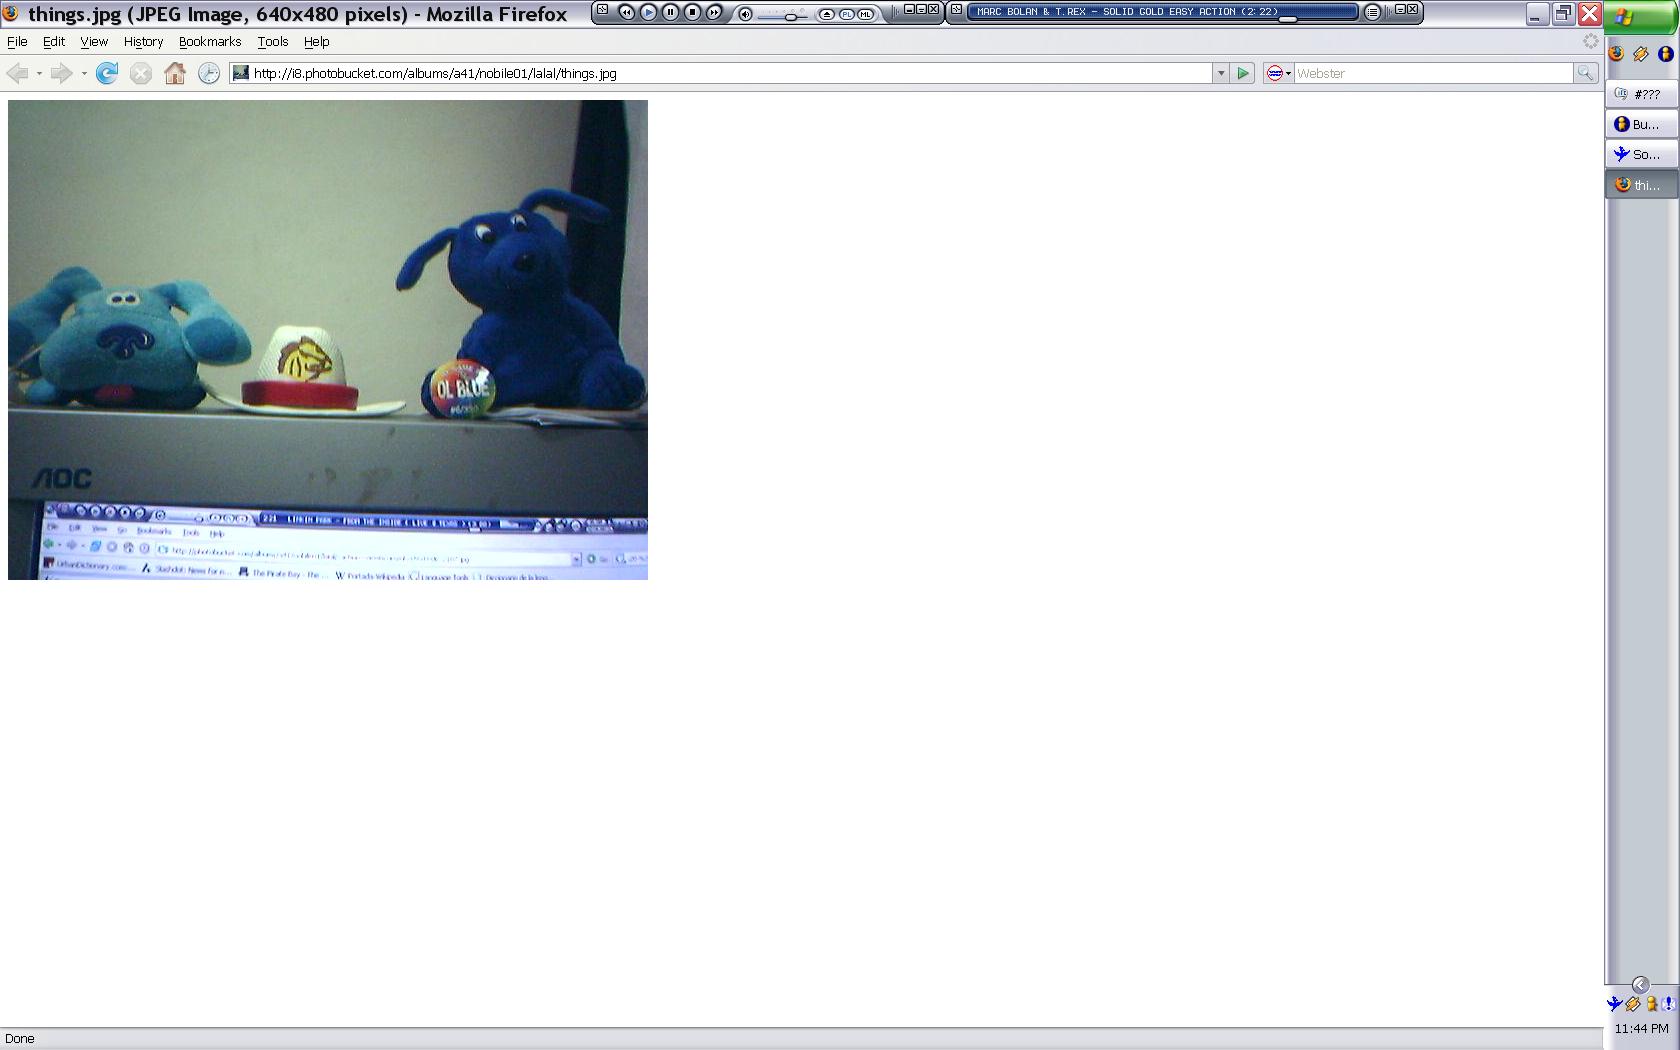
Task: Open the Back history dropdown arrow
Action: pos(38,73)
